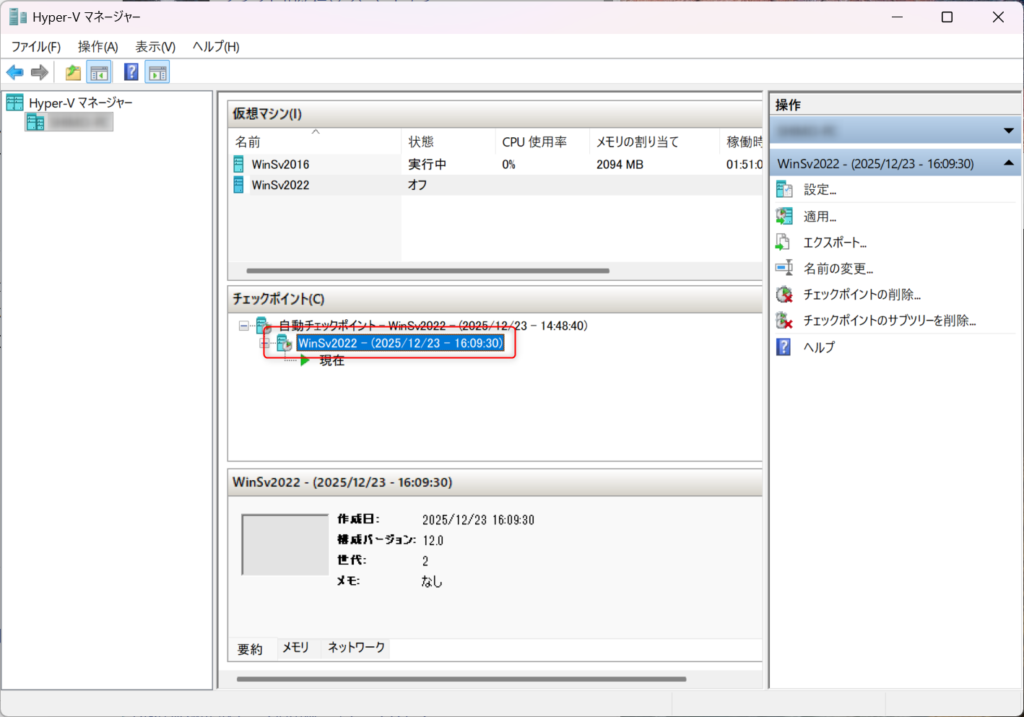Click チェックポイントのサブツリーを削除... action
The height and width of the screenshot is (717, 1024).
889,320
